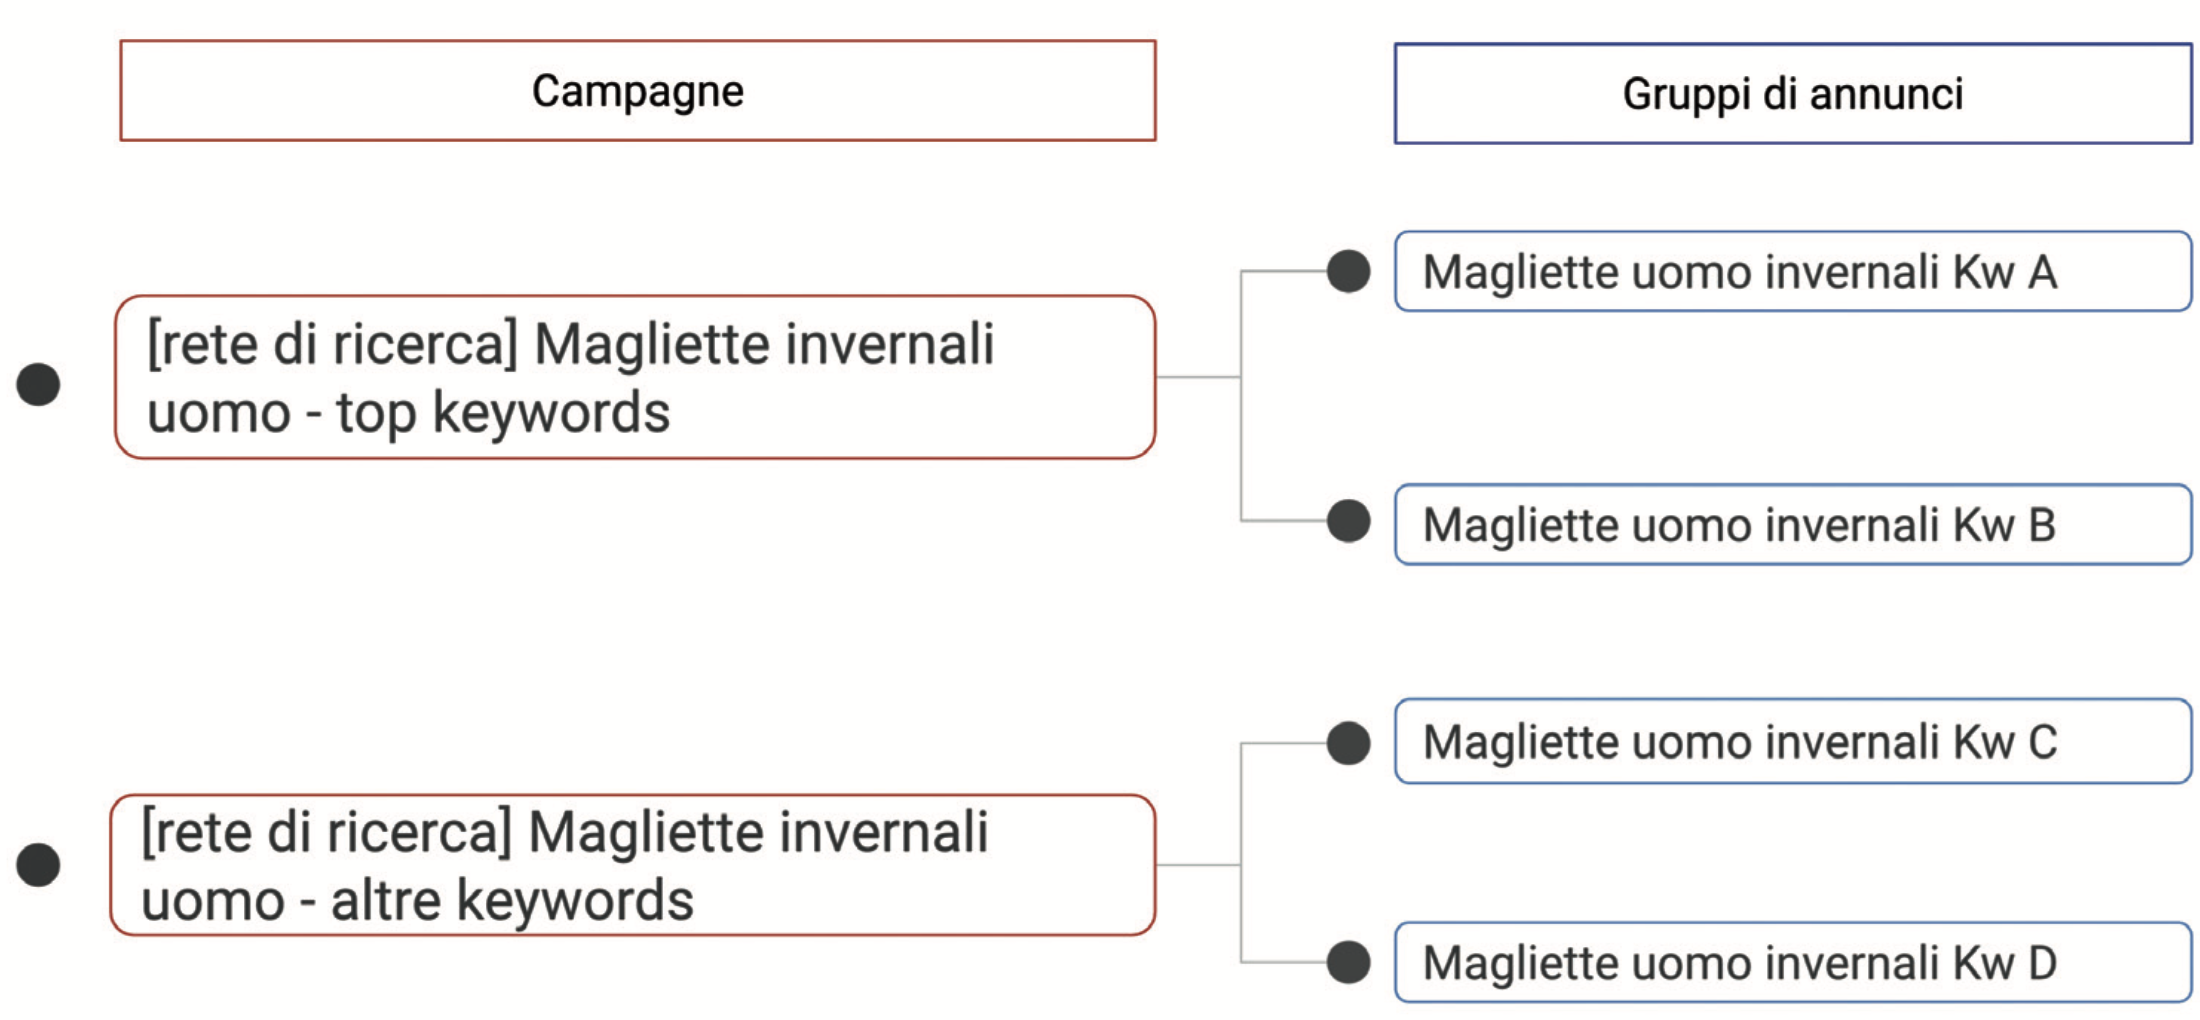Select the dot next to Kw C
This screenshot has height=1020, width=2200.
(x=1348, y=743)
